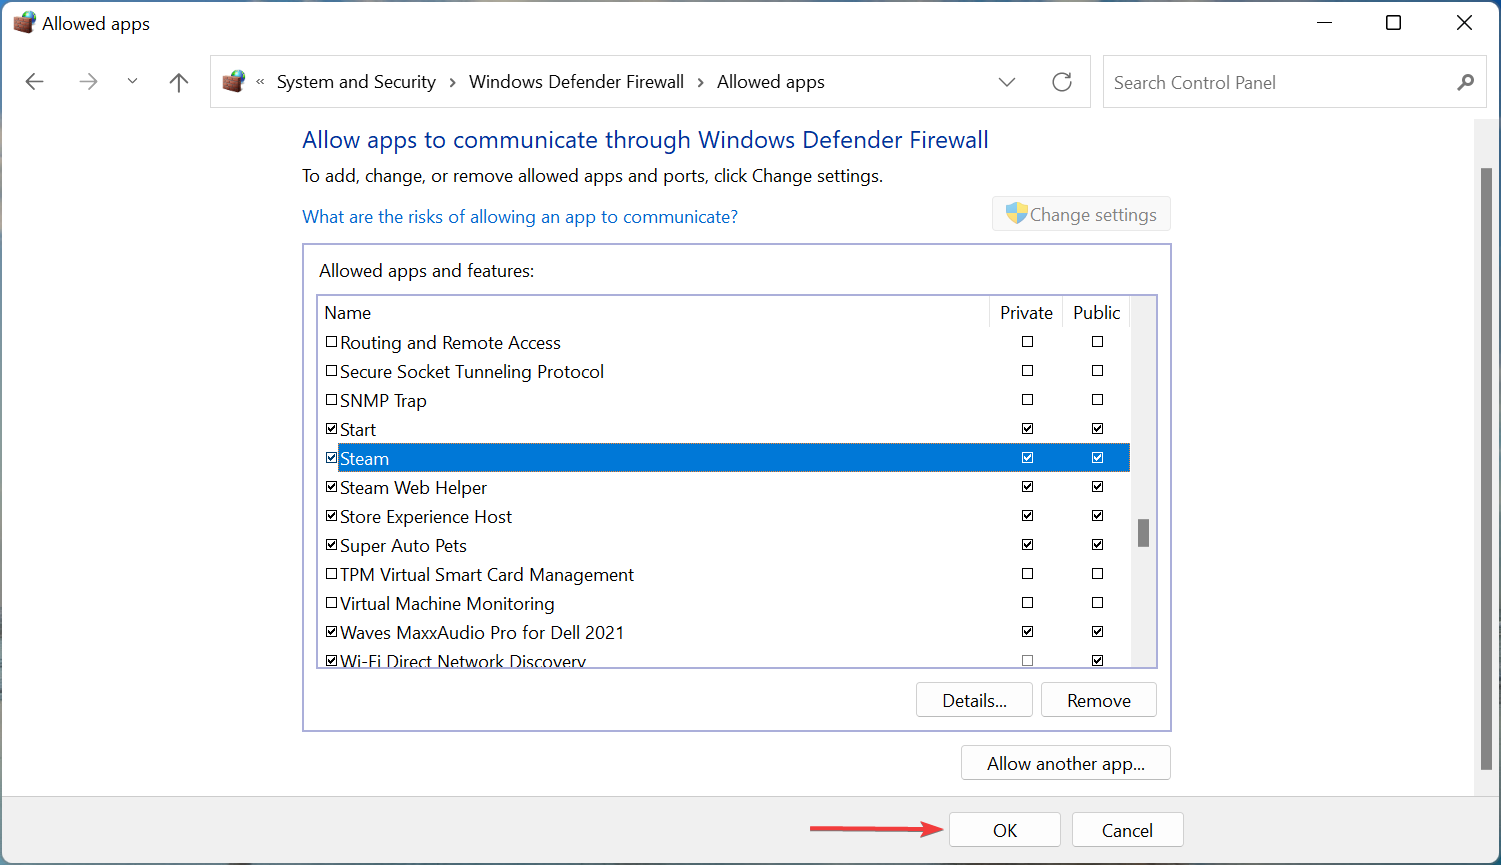Click the Allowed apps title bar icon
This screenshot has width=1501, height=865.
24,23
